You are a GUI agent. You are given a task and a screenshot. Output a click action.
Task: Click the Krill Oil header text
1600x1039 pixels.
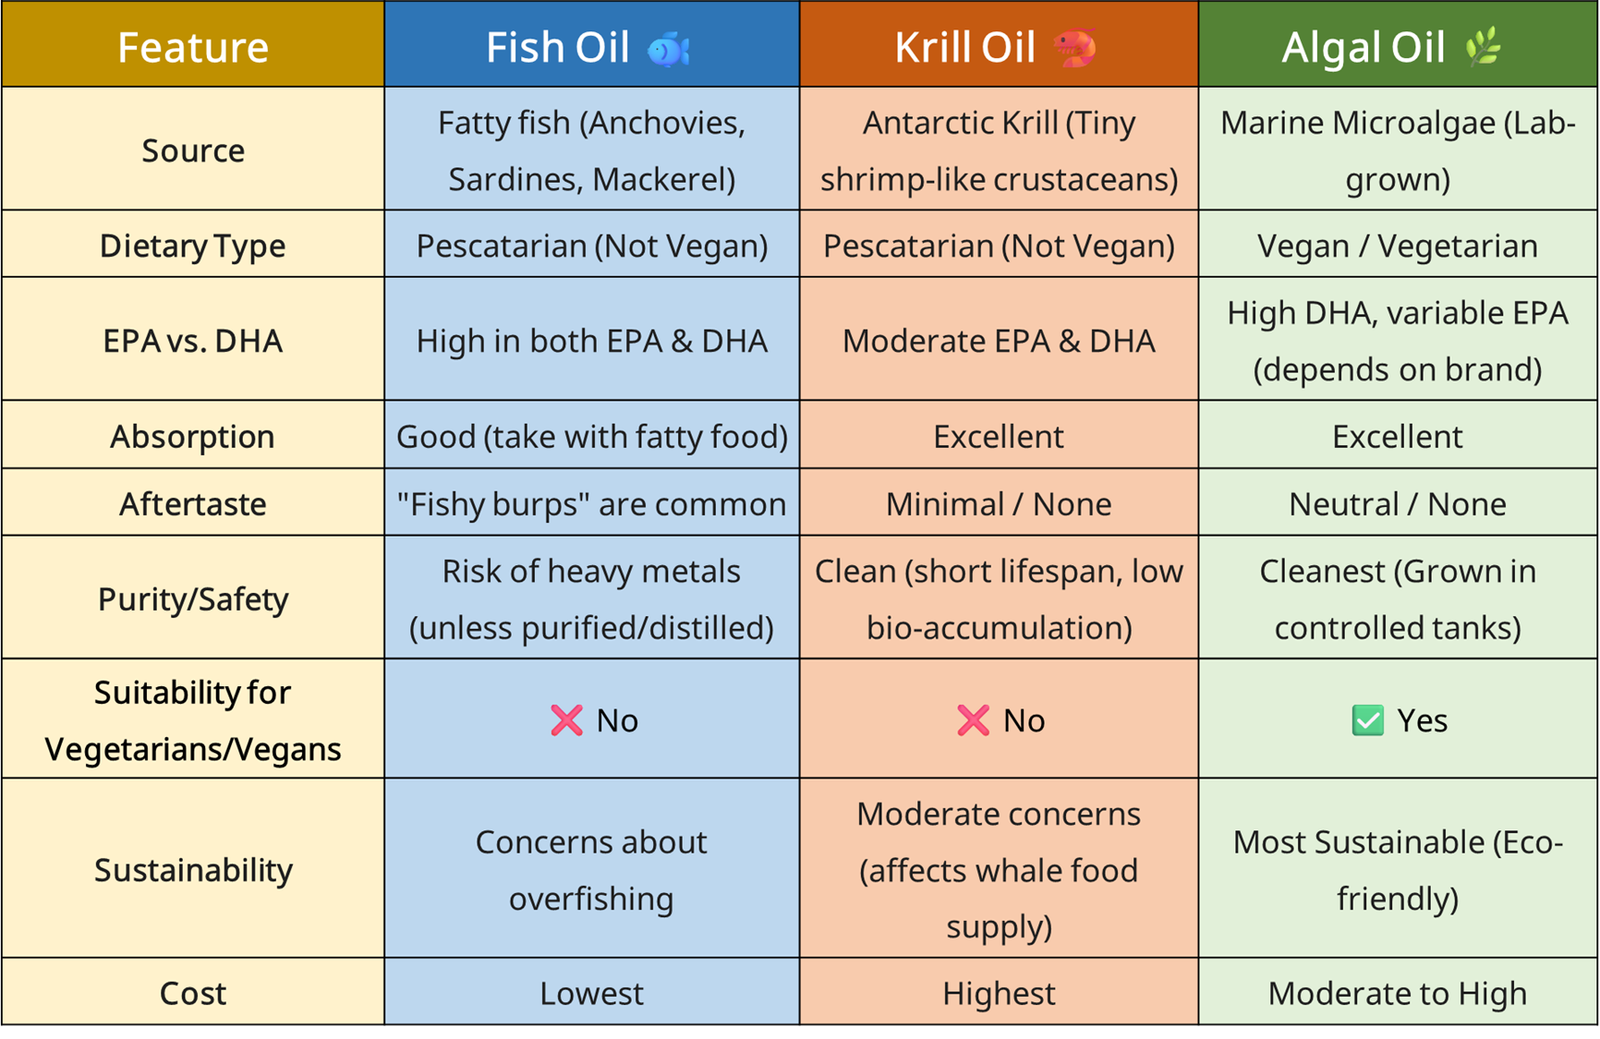[x=964, y=48]
